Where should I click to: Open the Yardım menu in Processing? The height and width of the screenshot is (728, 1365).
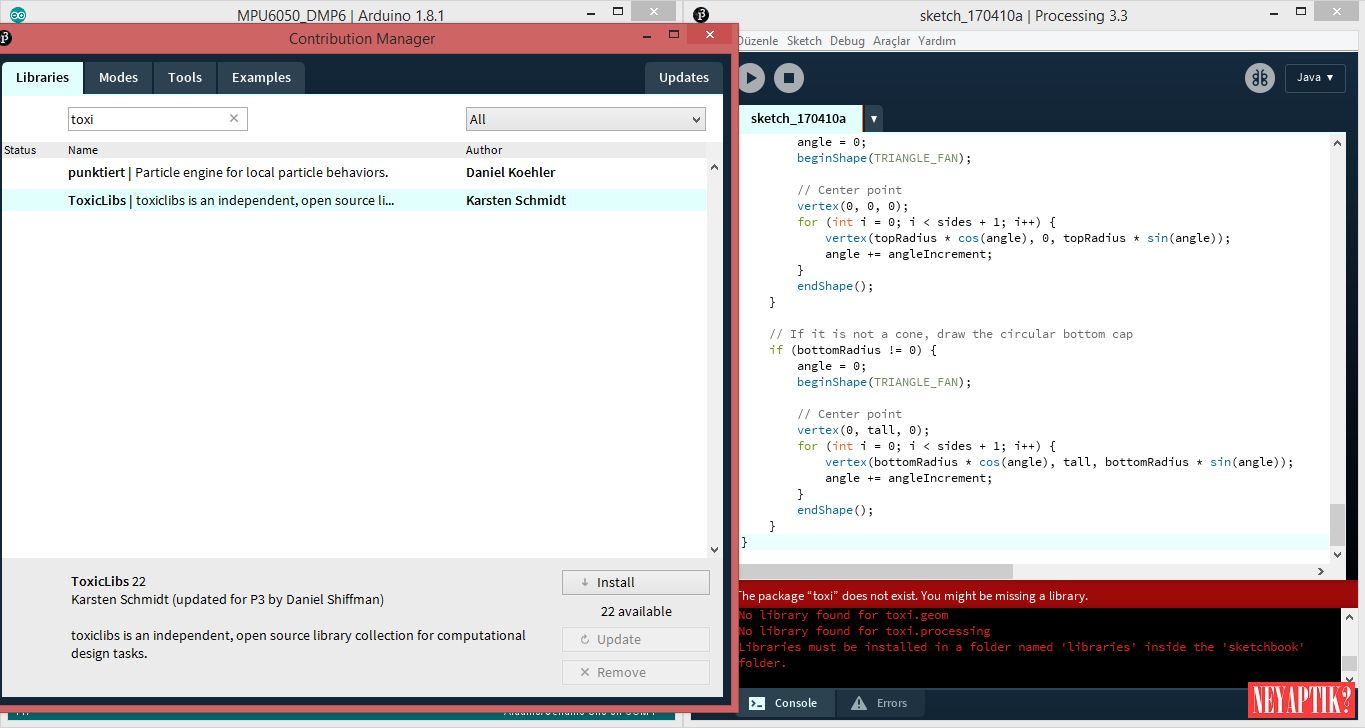click(x=937, y=41)
